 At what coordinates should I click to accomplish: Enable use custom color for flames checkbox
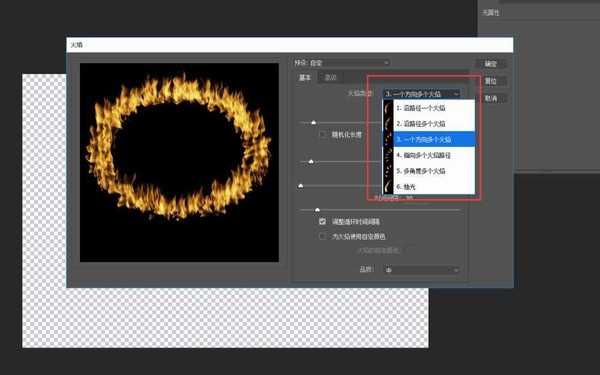[323, 236]
